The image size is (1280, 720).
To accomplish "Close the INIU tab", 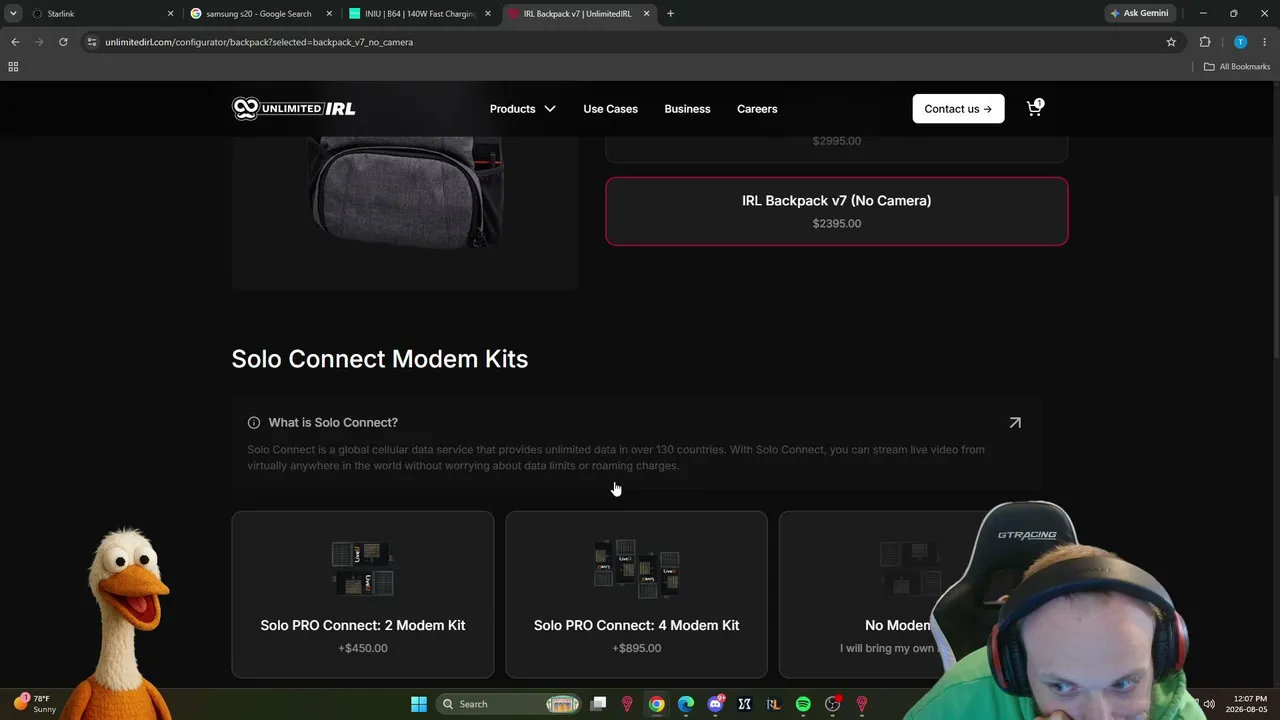I will coord(488,14).
